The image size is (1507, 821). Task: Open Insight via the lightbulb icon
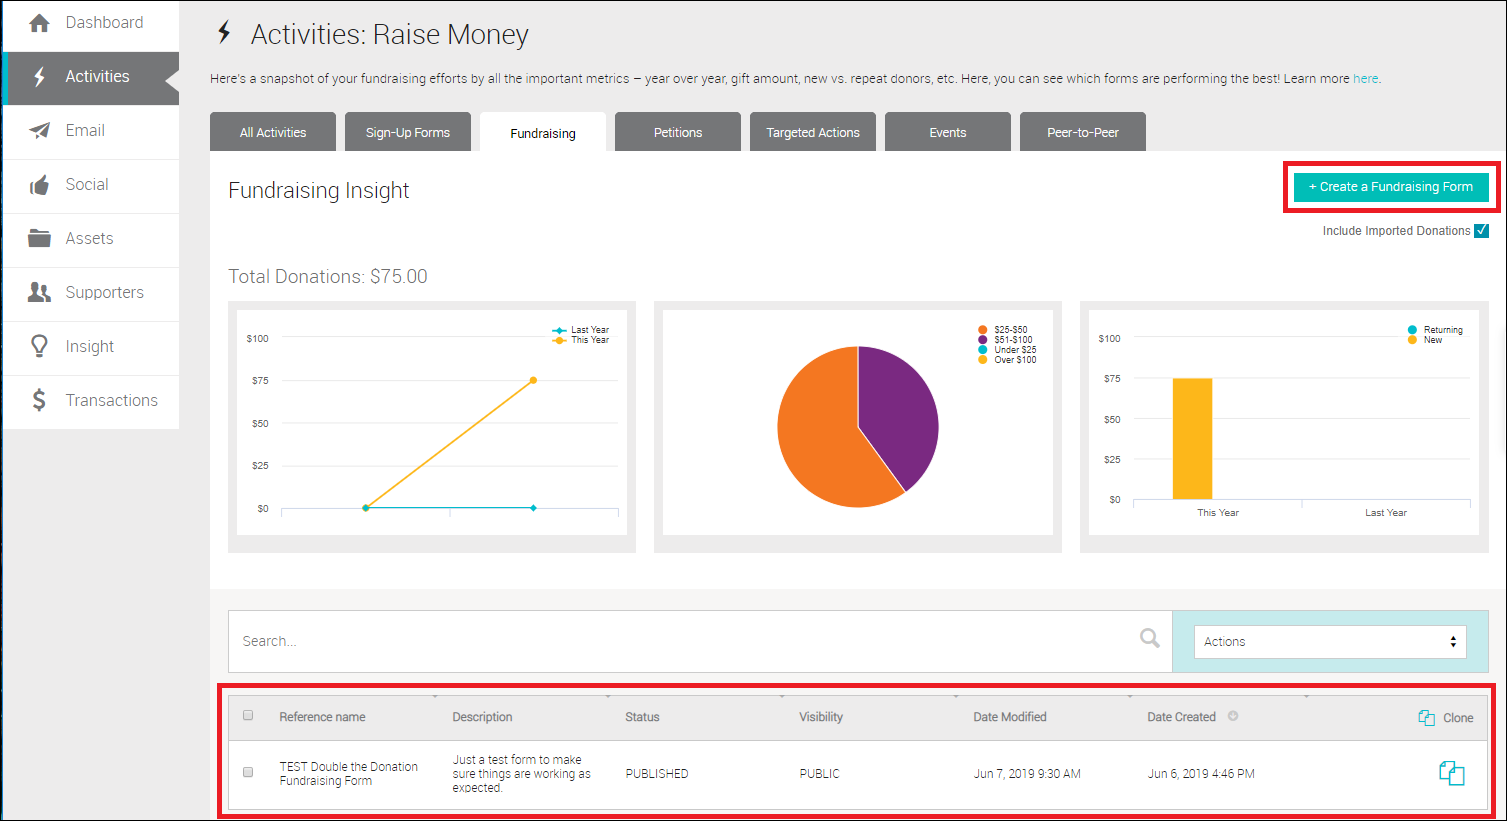[x=39, y=346]
